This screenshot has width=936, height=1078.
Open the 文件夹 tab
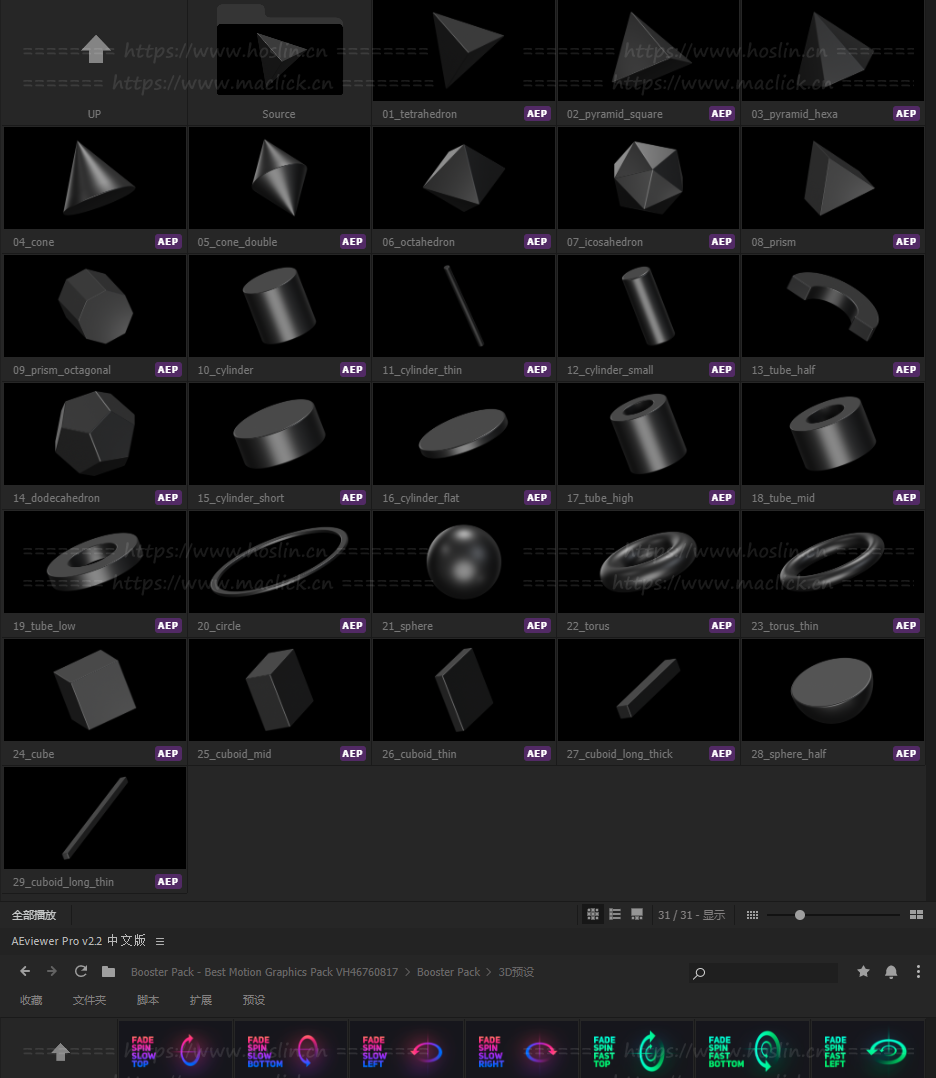click(89, 1000)
